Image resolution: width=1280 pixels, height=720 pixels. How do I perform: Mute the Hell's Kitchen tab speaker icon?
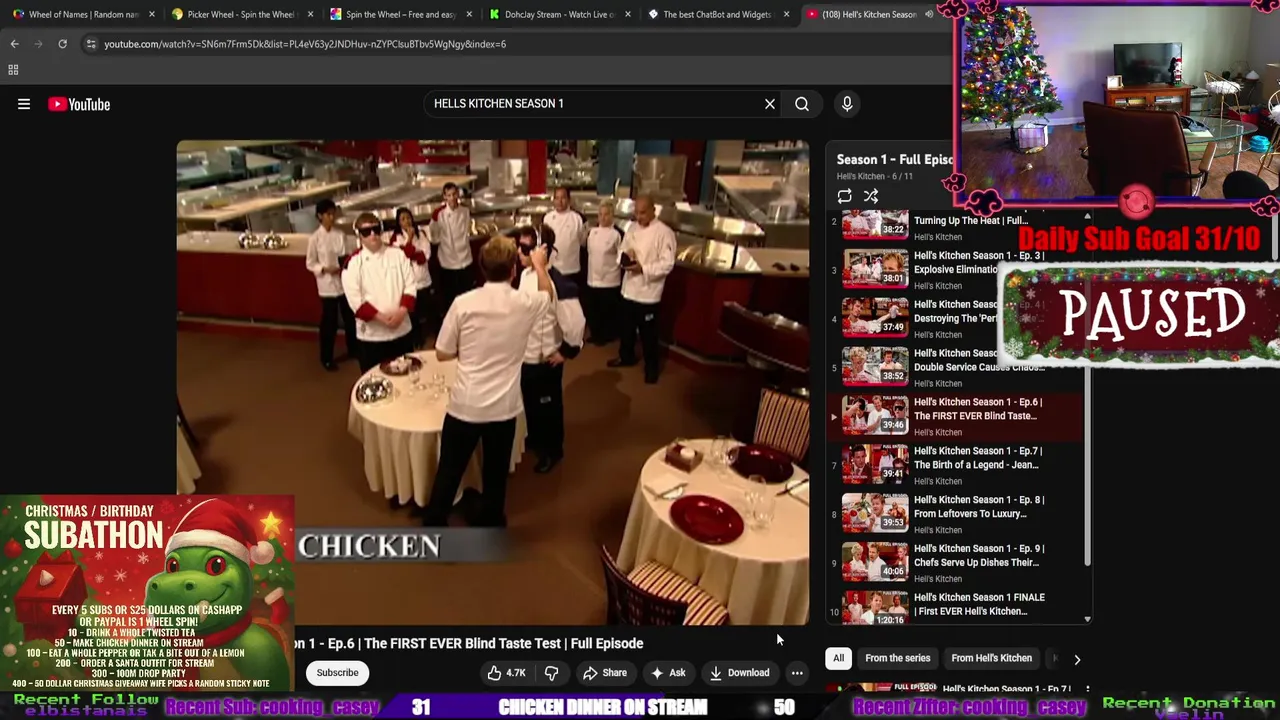(x=928, y=14)
